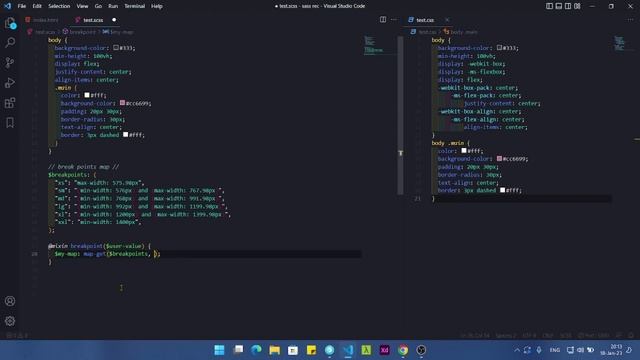Open the Search view in activity bar
Screen dimensions: 640x360
(10, 42)
